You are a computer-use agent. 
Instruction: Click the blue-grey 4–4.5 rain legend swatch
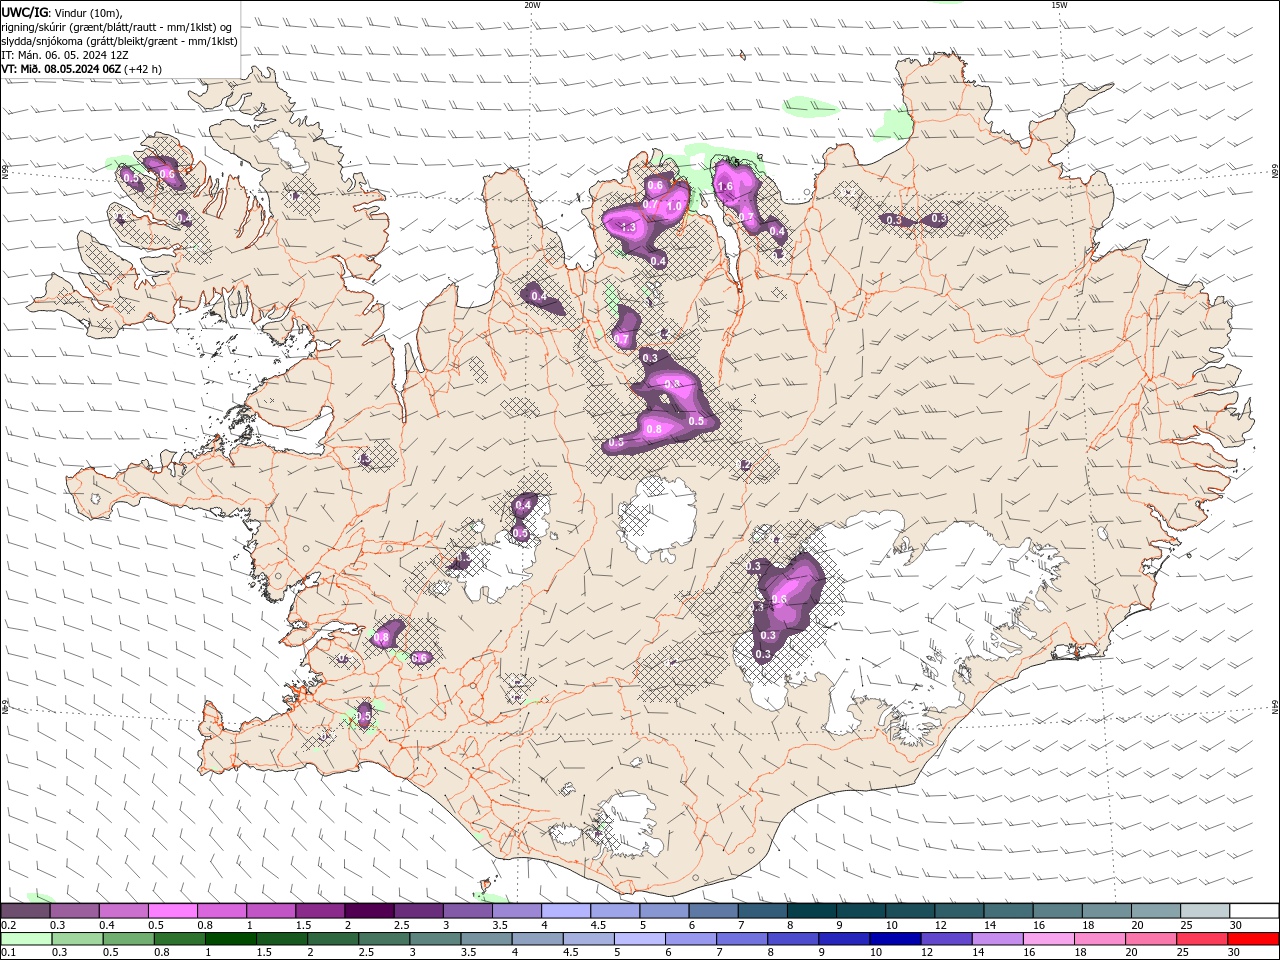pyautogui.click(x=537, y=939)
